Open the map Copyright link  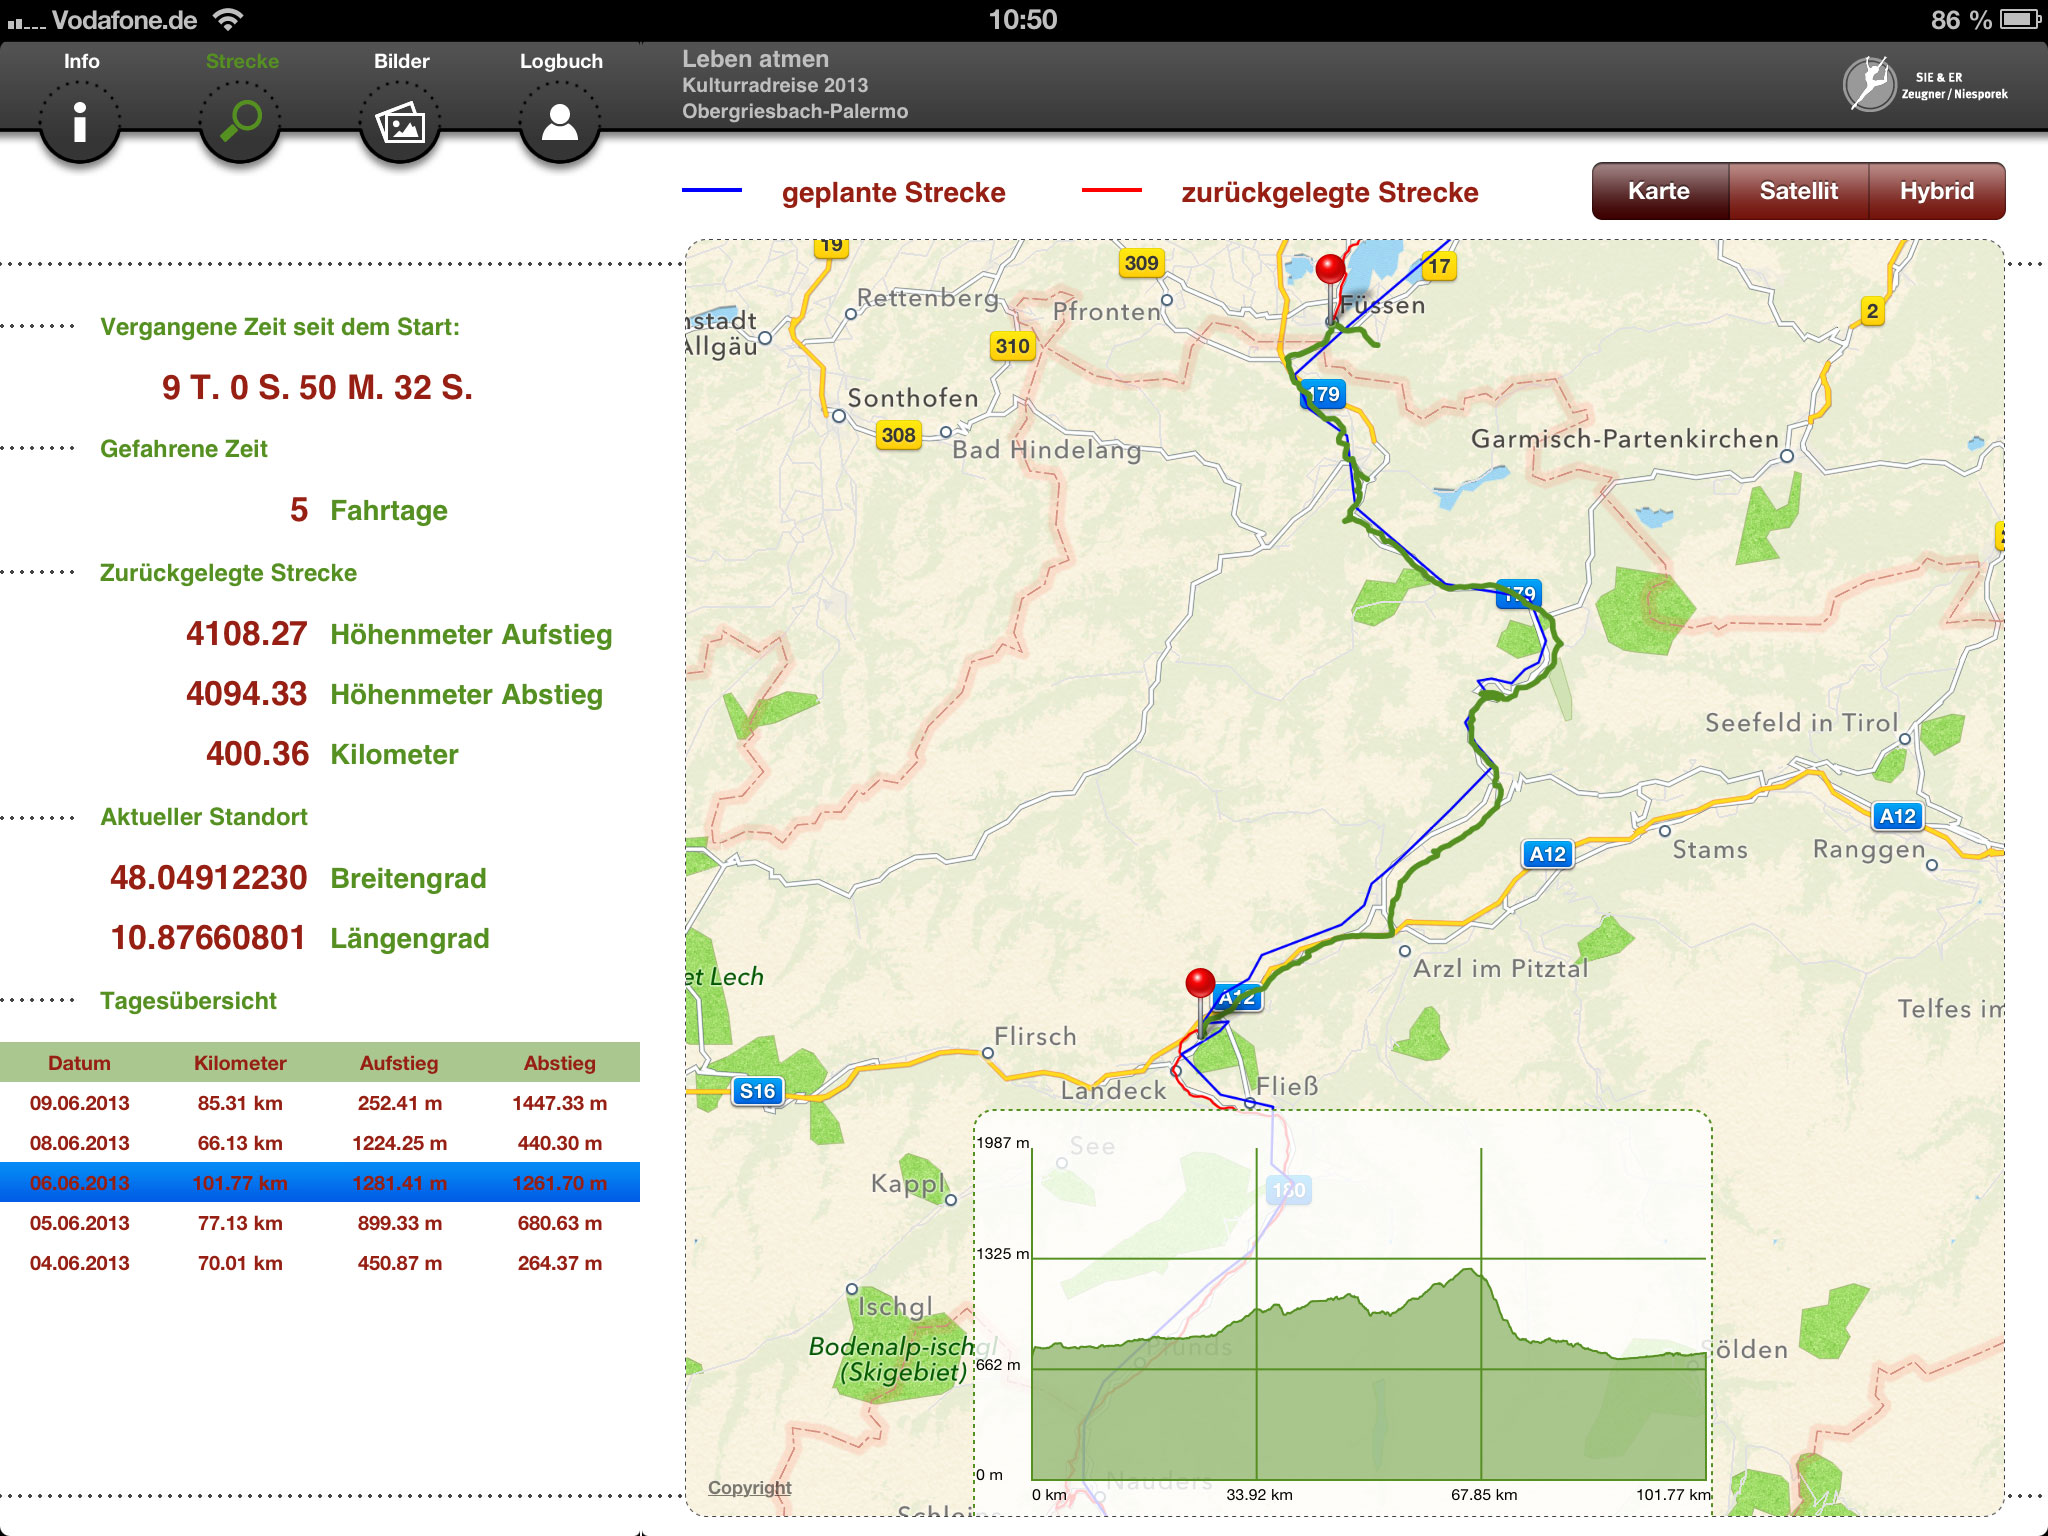(x=749, y=1487)
